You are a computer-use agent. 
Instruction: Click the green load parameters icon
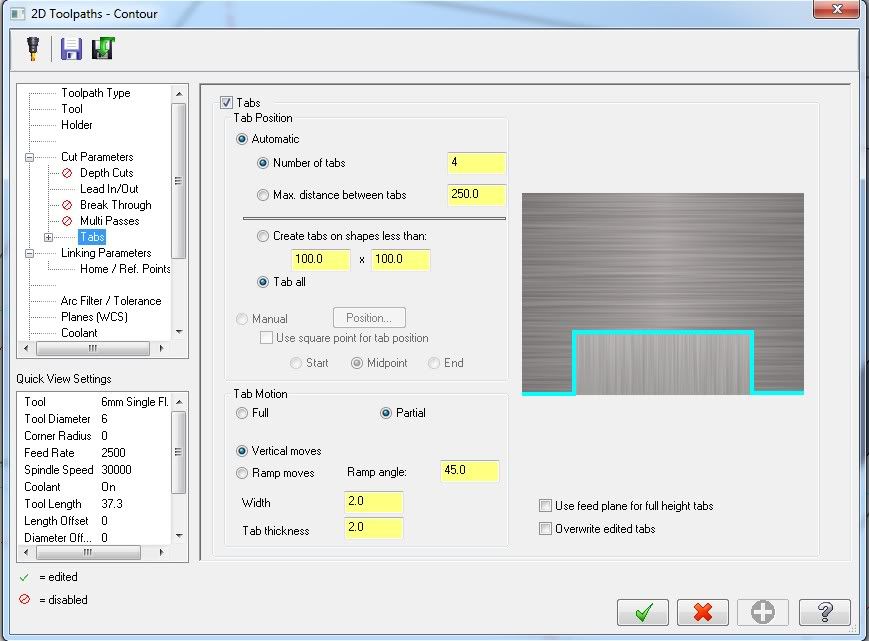pyautogui.click(x=103, y=49)
